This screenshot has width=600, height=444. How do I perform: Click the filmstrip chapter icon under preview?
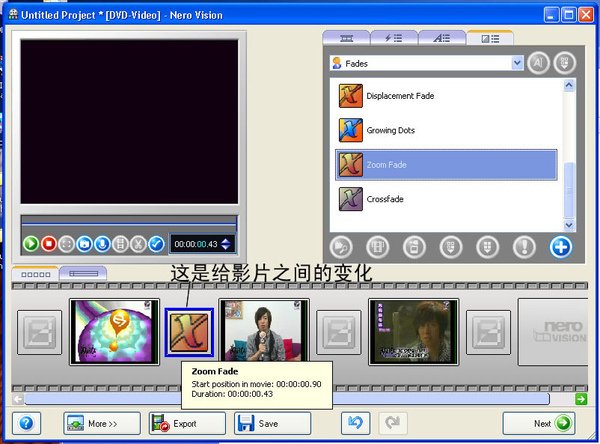click(120, 244)
